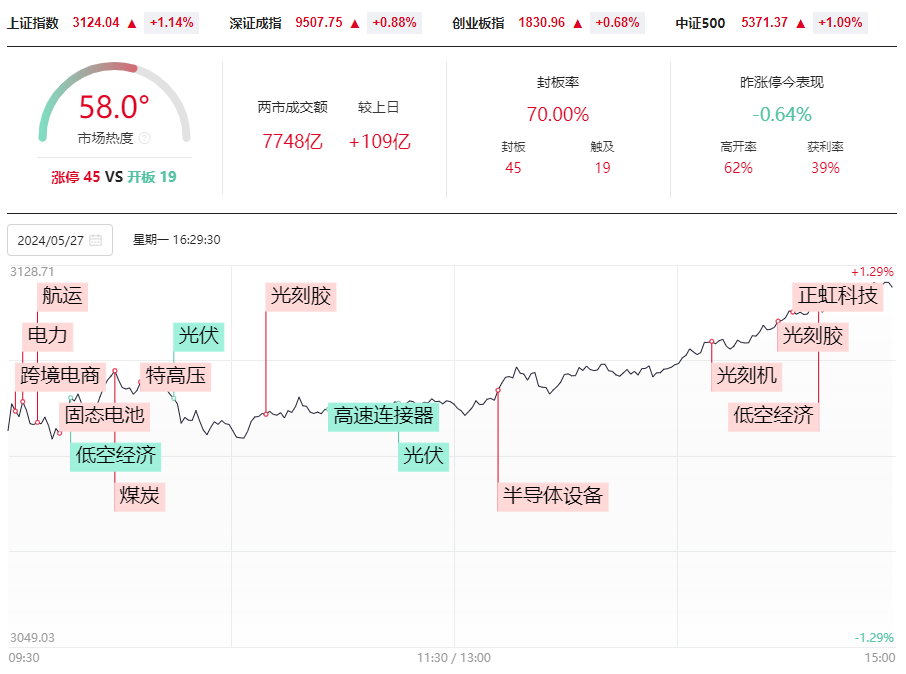Image resolution: width=906 pixels, height=674 pixels.
Task: Click the 开板 19 count text
Action: [x=152, y=177]
